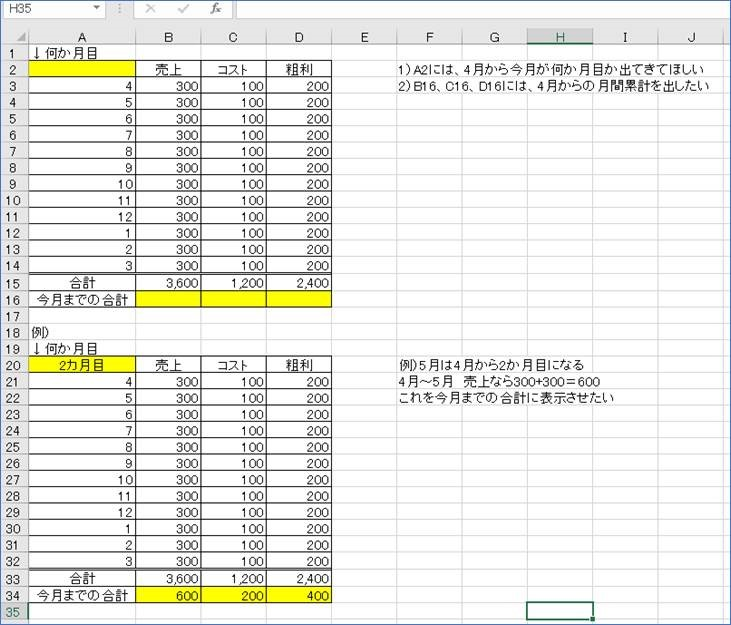The image size is (731, 625).
Task: Click the yellow cell B16 under 3,600
Action: click(x=168, y=299)
